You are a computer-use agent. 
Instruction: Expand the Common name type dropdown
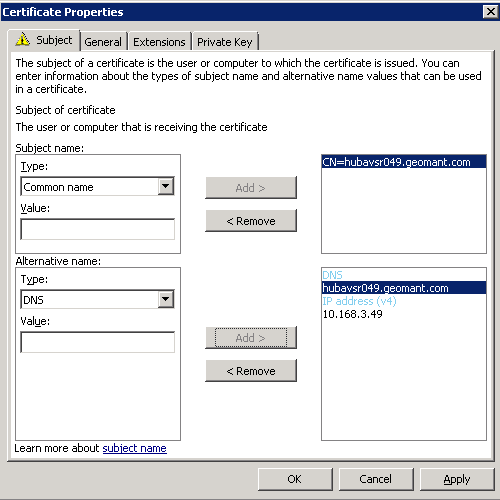166,186
